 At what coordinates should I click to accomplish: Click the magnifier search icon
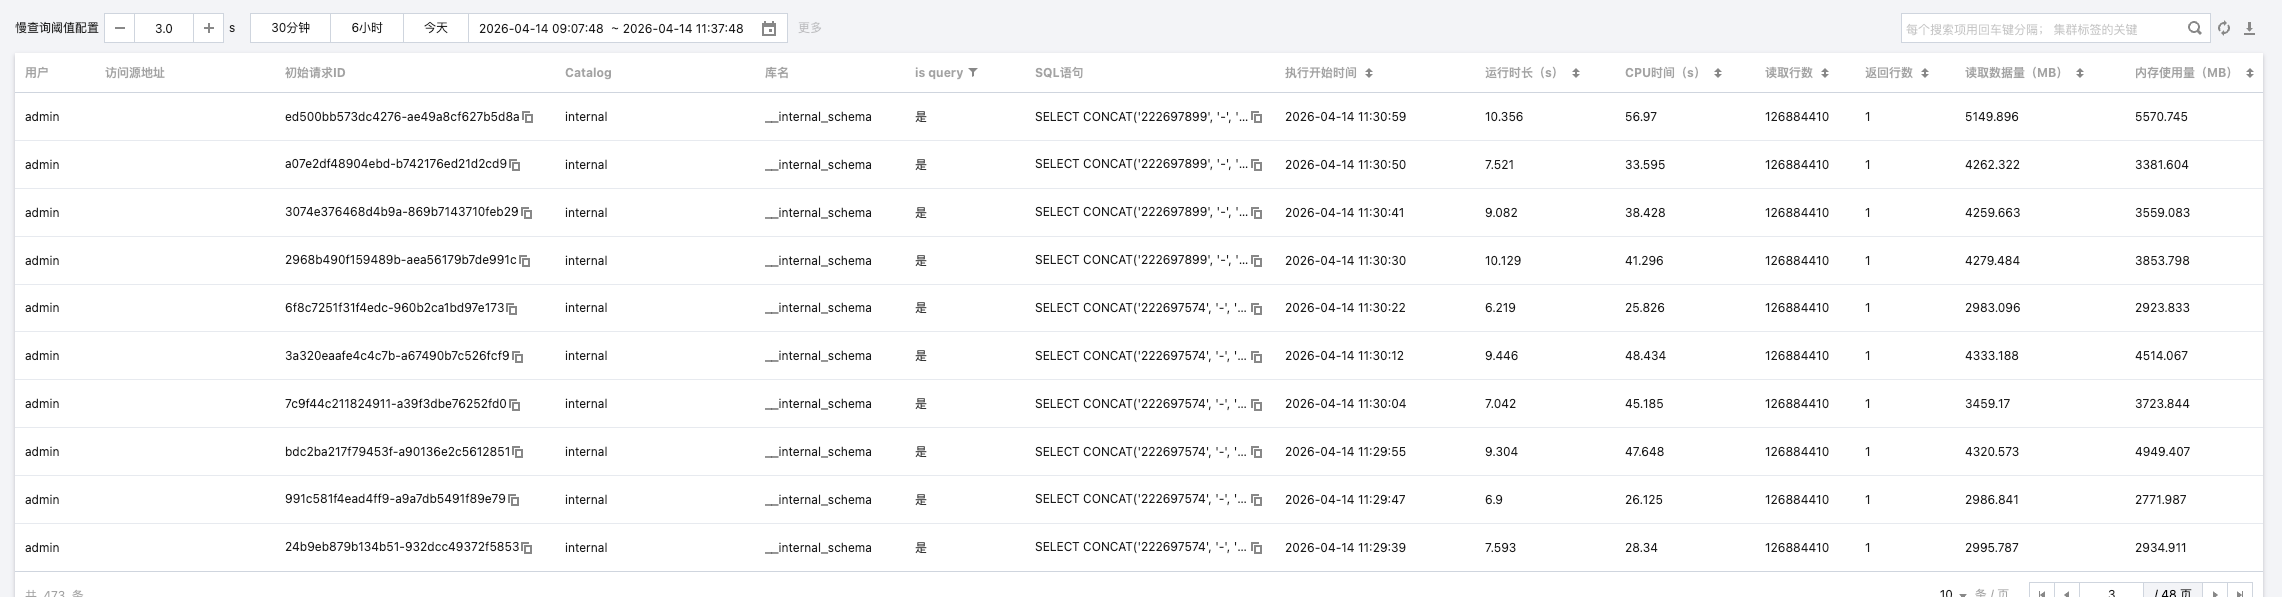[x=2194, y=28]
